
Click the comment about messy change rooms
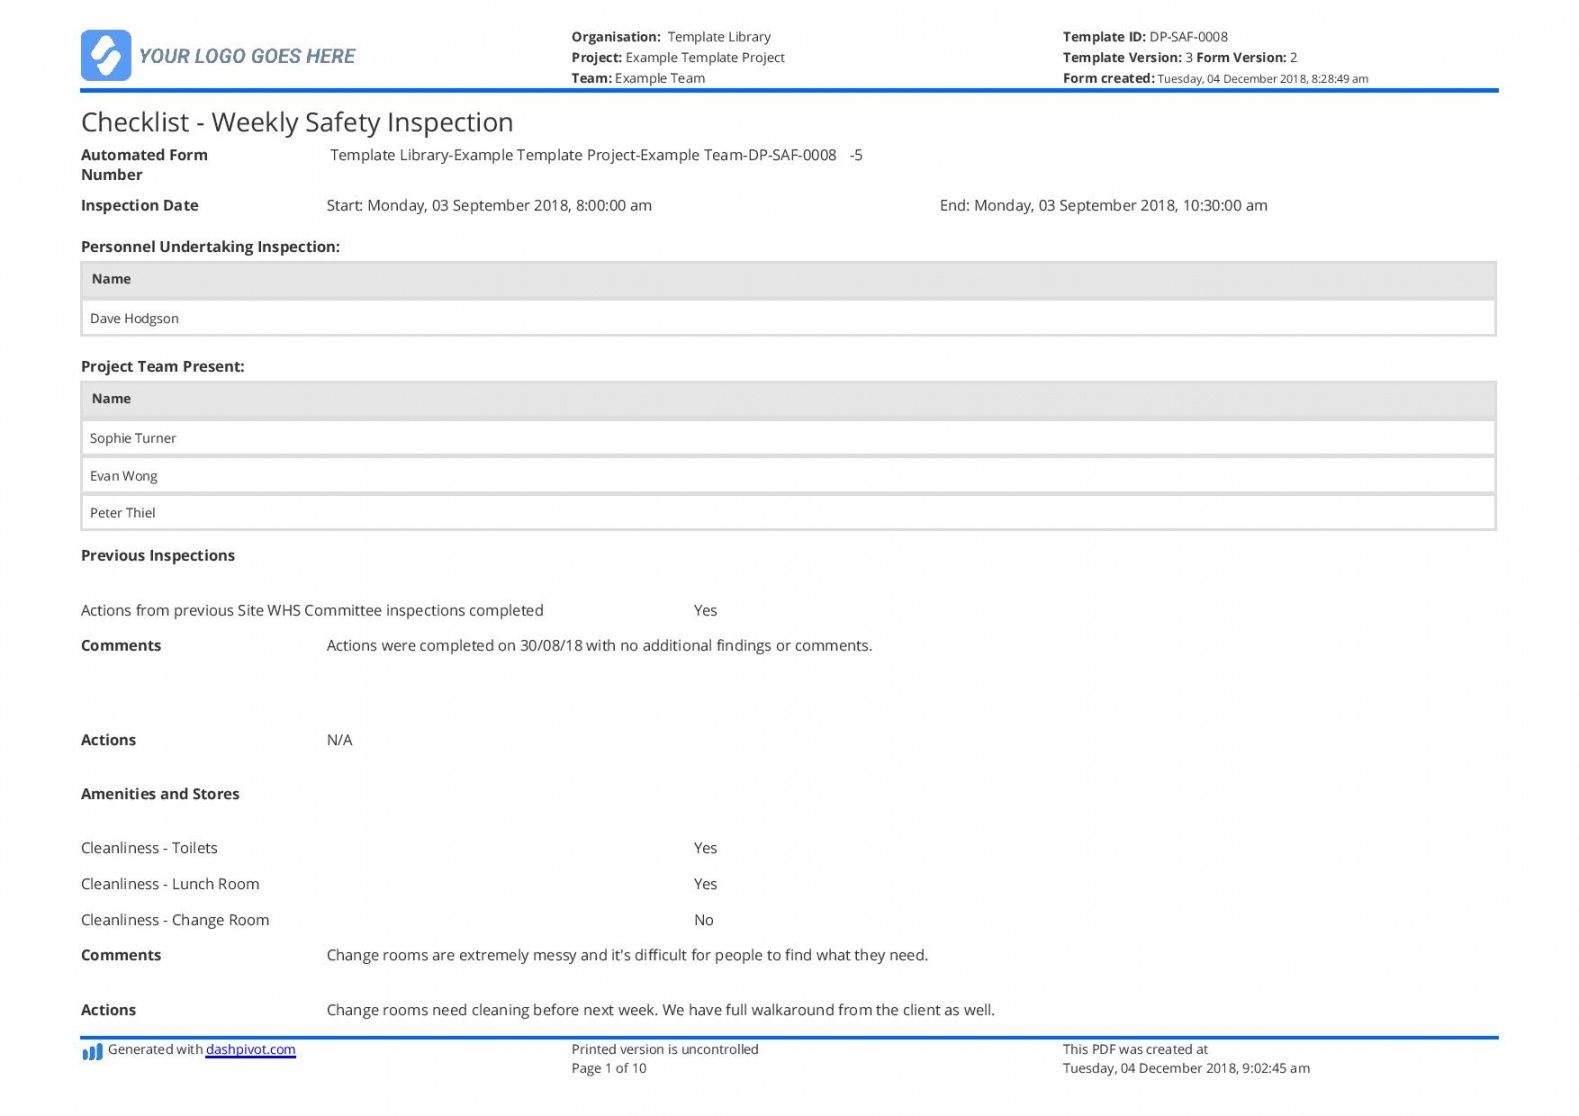click(x=627, y=955)
